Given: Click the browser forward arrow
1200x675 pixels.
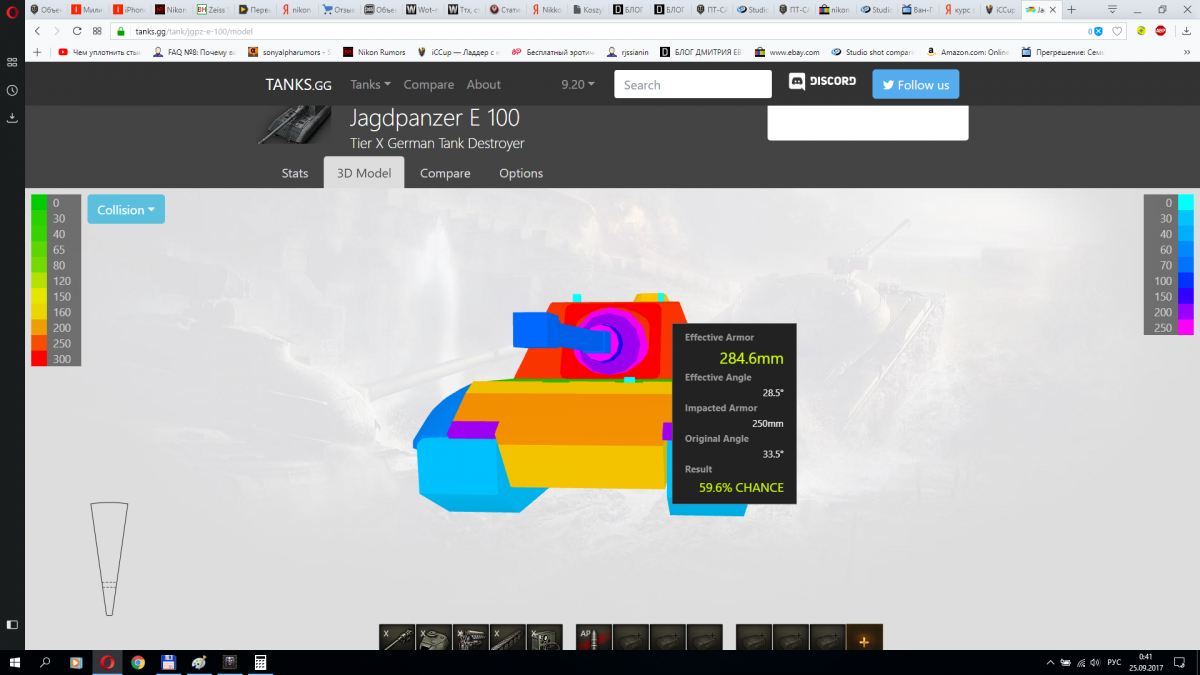Looking at the screenshot, I should (x=58, y=31).
